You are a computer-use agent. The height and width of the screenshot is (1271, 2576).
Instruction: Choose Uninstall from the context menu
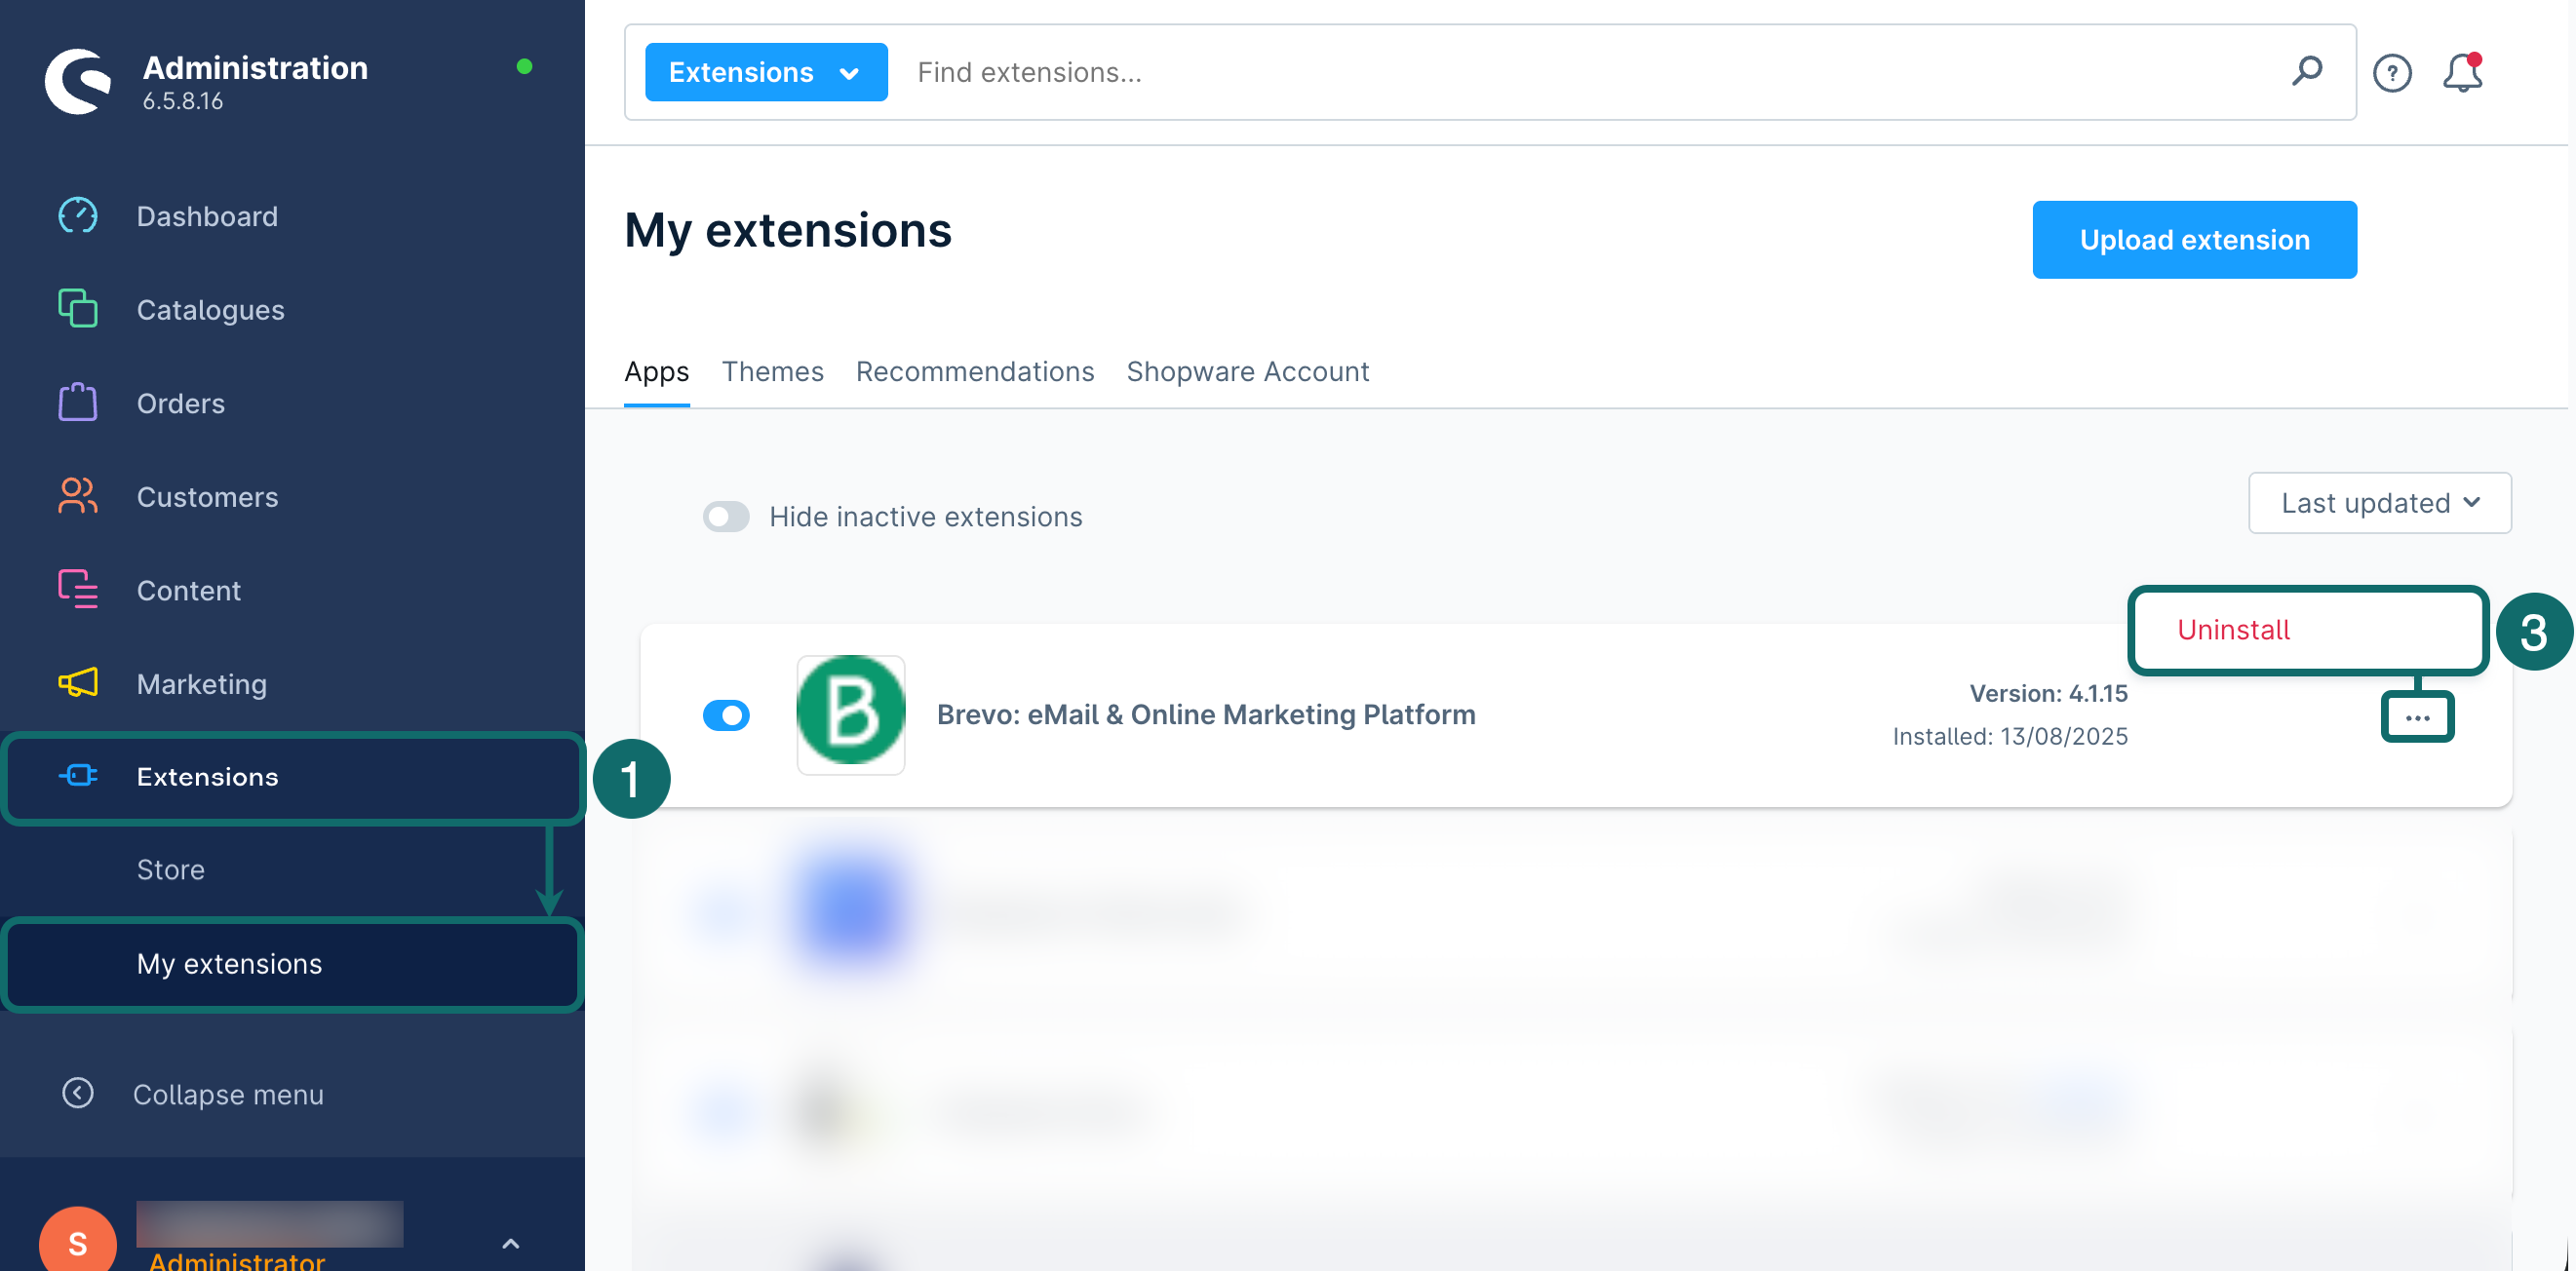click(x=2308, y=630)
